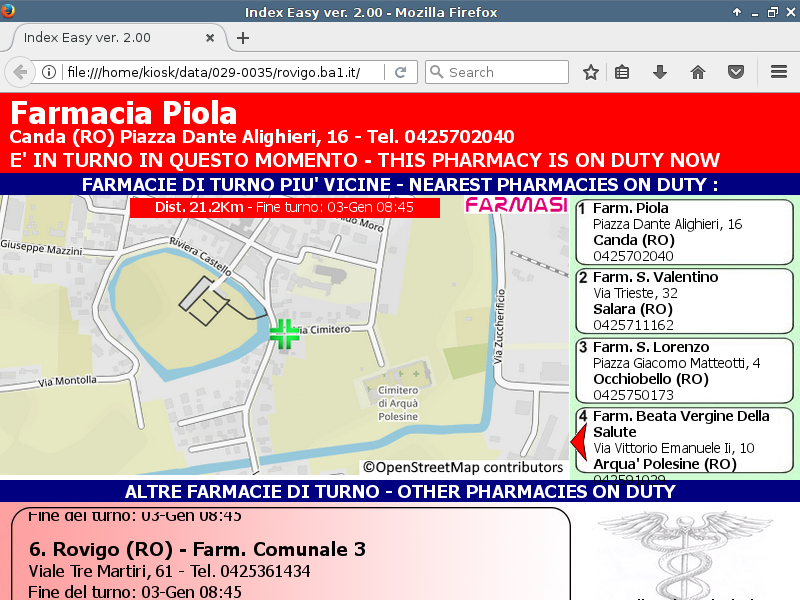Go to the Firefox home page
The height and width of the screenshot is (600, 800).
[698, 72]
